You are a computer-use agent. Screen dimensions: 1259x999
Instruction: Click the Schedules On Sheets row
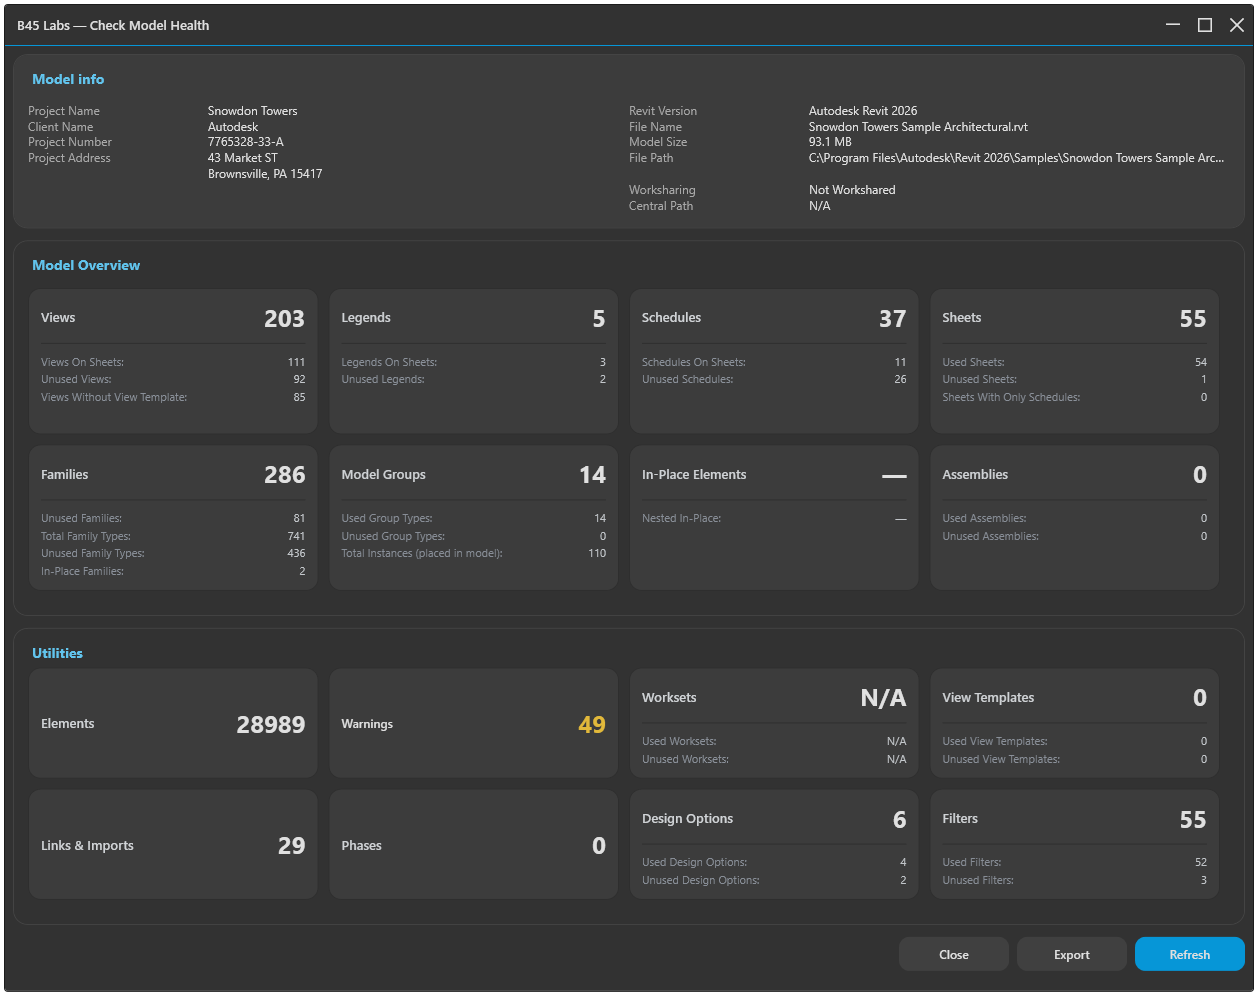point(774,362)
